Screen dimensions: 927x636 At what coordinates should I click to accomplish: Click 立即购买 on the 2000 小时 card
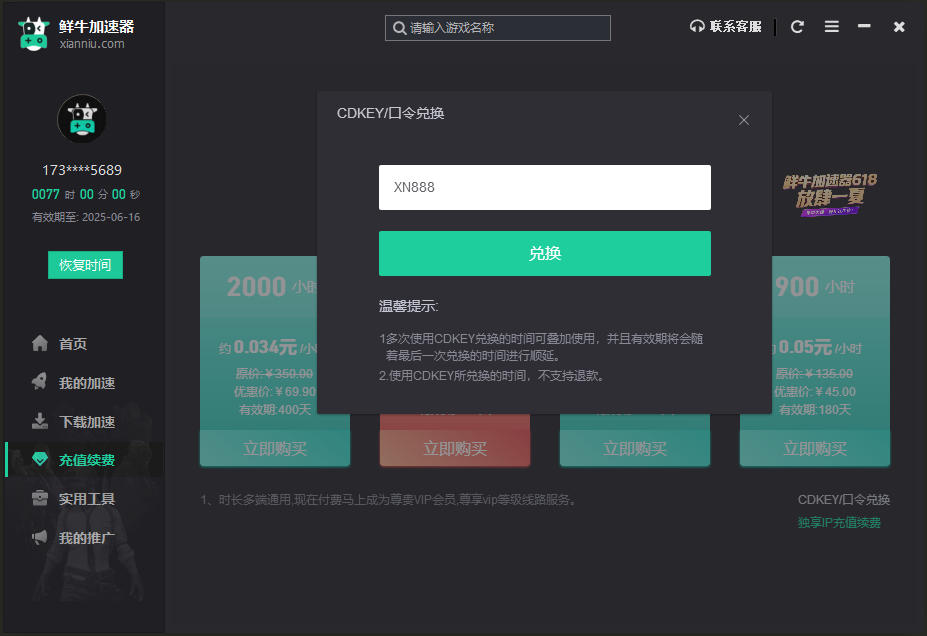[x=275, y=449]
